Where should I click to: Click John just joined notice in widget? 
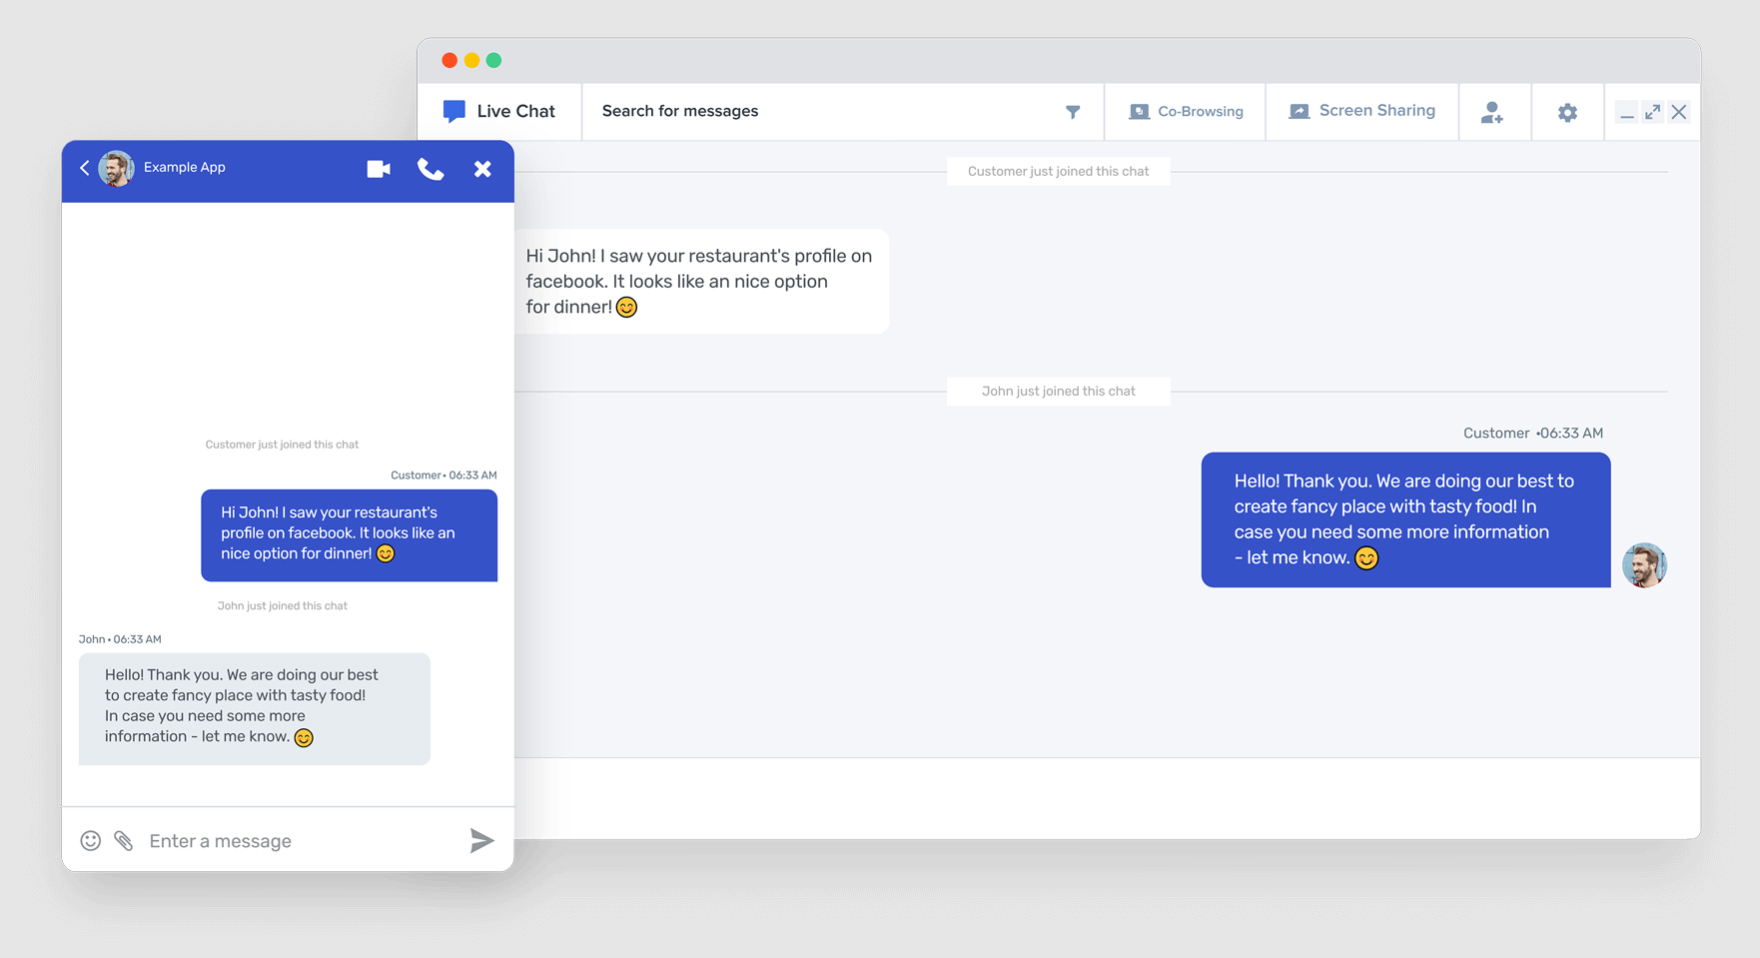[282, 606]
